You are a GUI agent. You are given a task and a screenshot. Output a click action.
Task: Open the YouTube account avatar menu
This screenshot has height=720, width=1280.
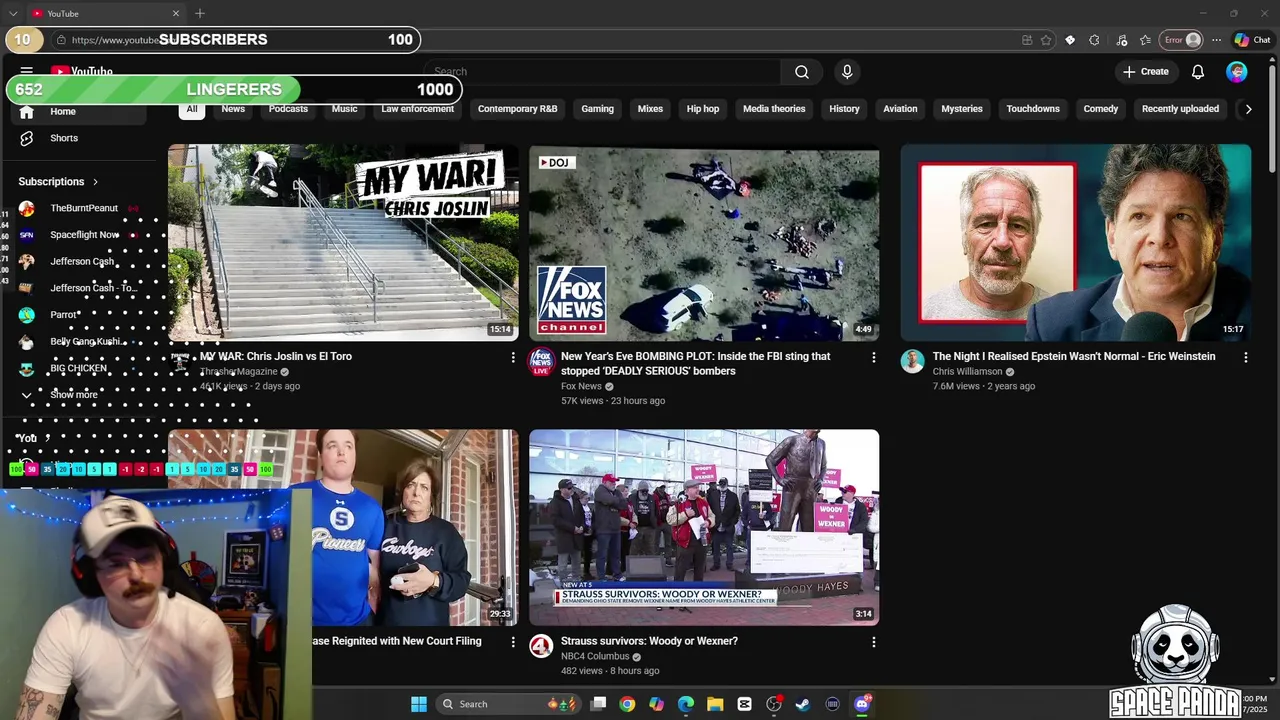tap(1237, 72)
